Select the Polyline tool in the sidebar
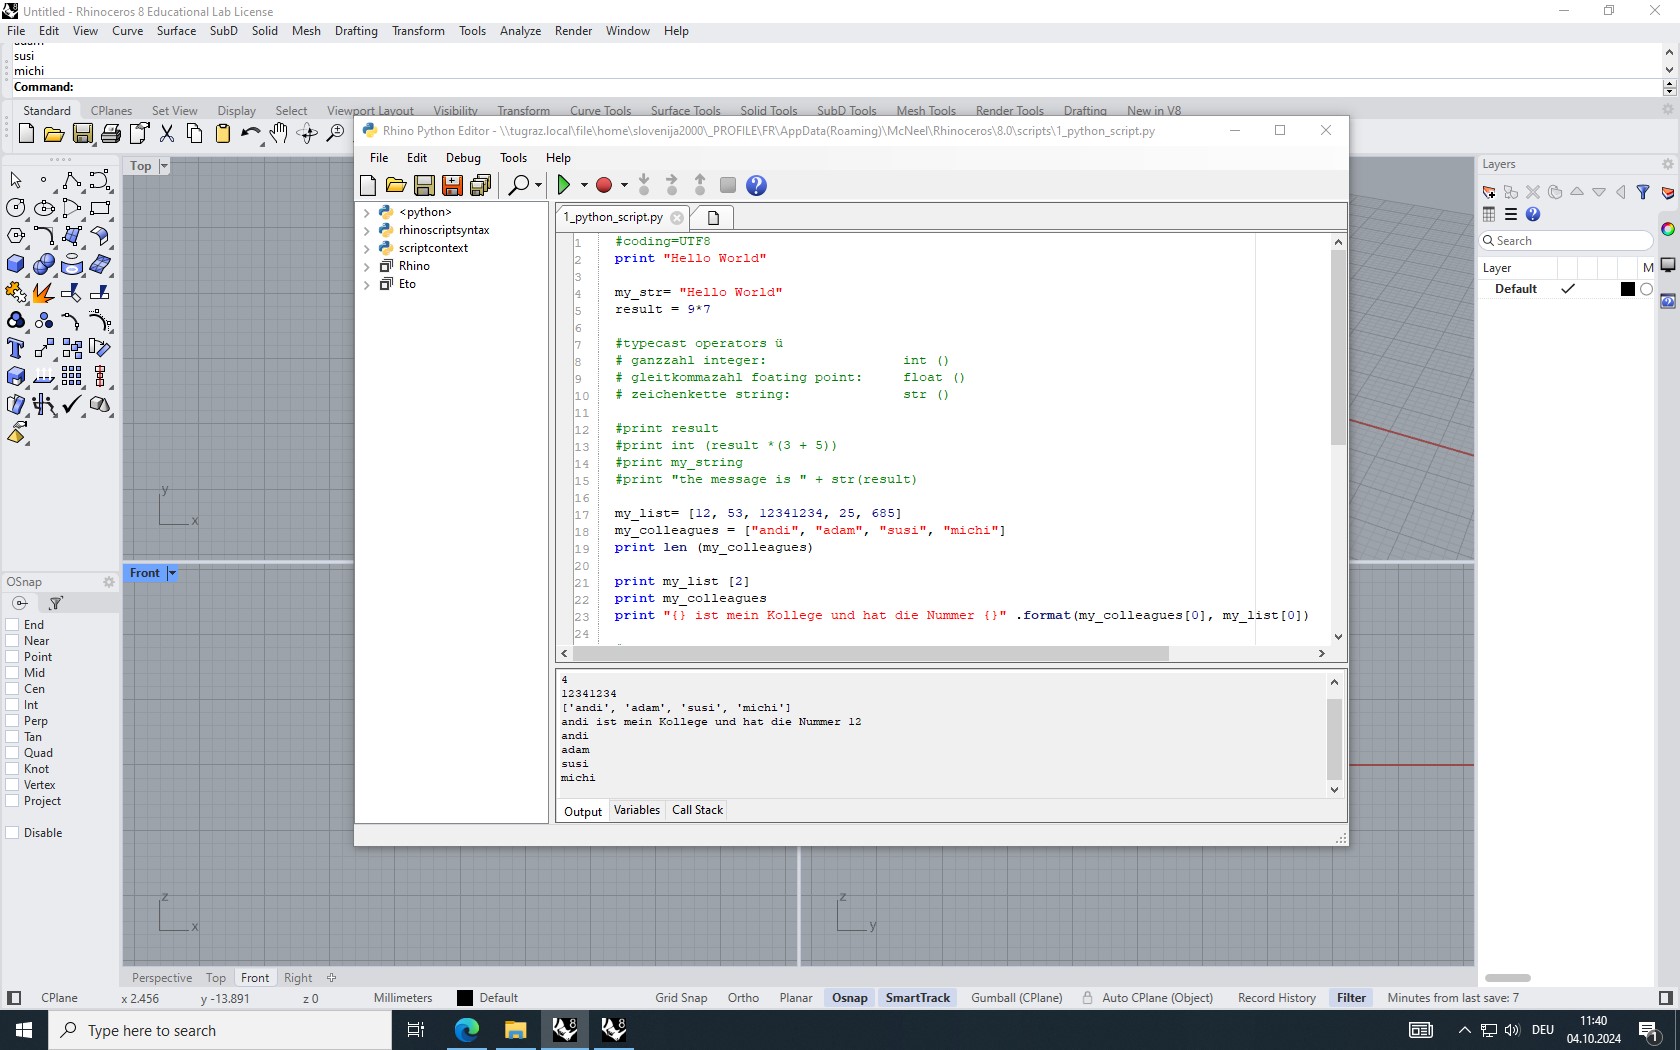This screenshot has height=1050, width=1680. click(x=72, y=181)
